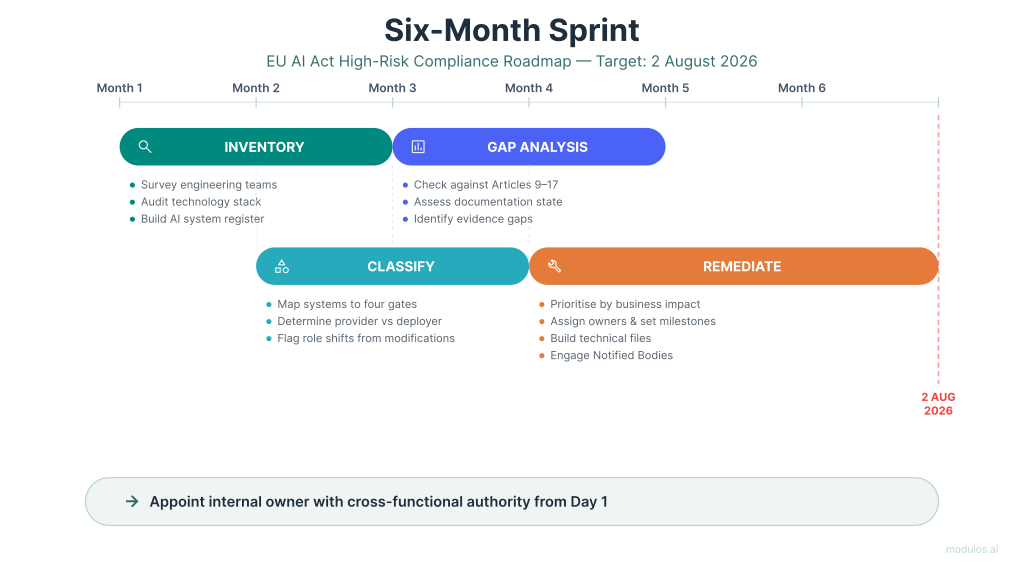The image size is (1024, 563).
Task: Open the modulos.ai link
Action: coord(972,549)
